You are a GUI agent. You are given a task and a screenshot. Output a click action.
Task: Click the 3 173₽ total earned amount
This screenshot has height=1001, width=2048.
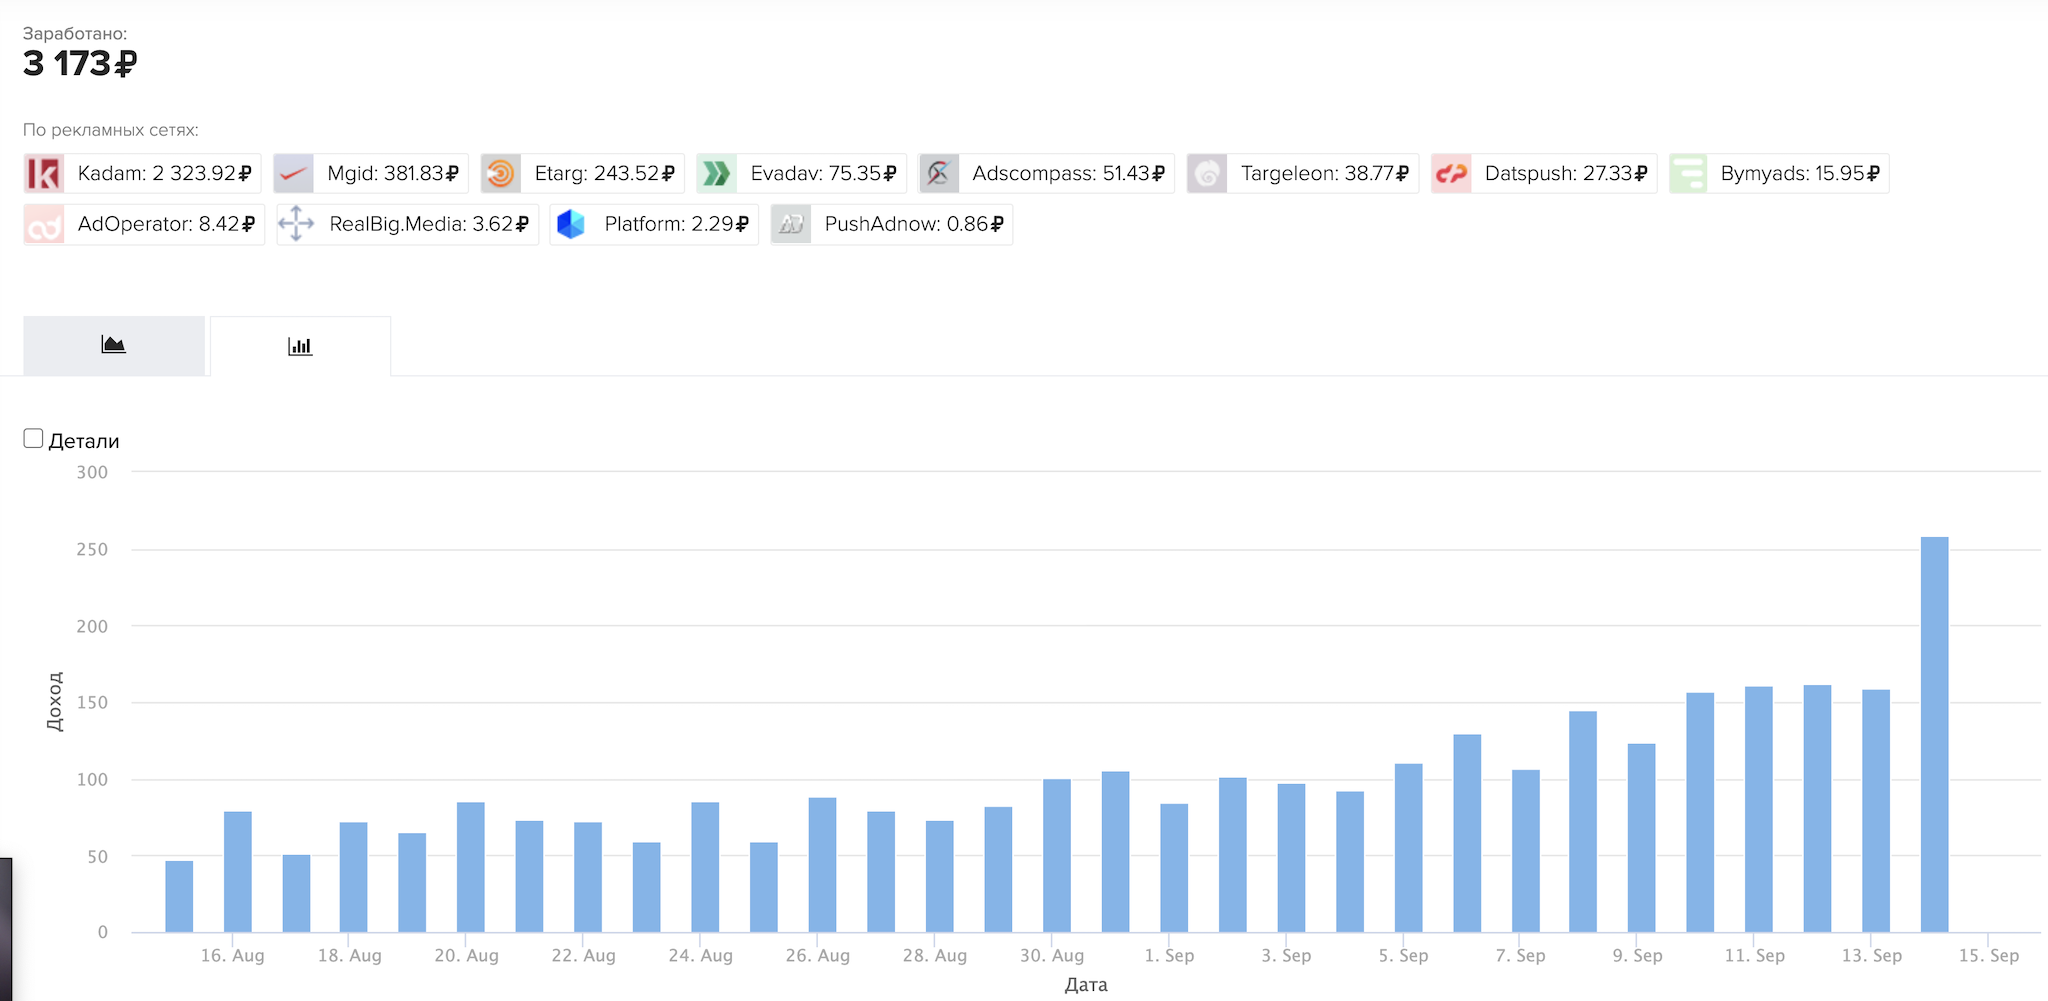[80, 64]
